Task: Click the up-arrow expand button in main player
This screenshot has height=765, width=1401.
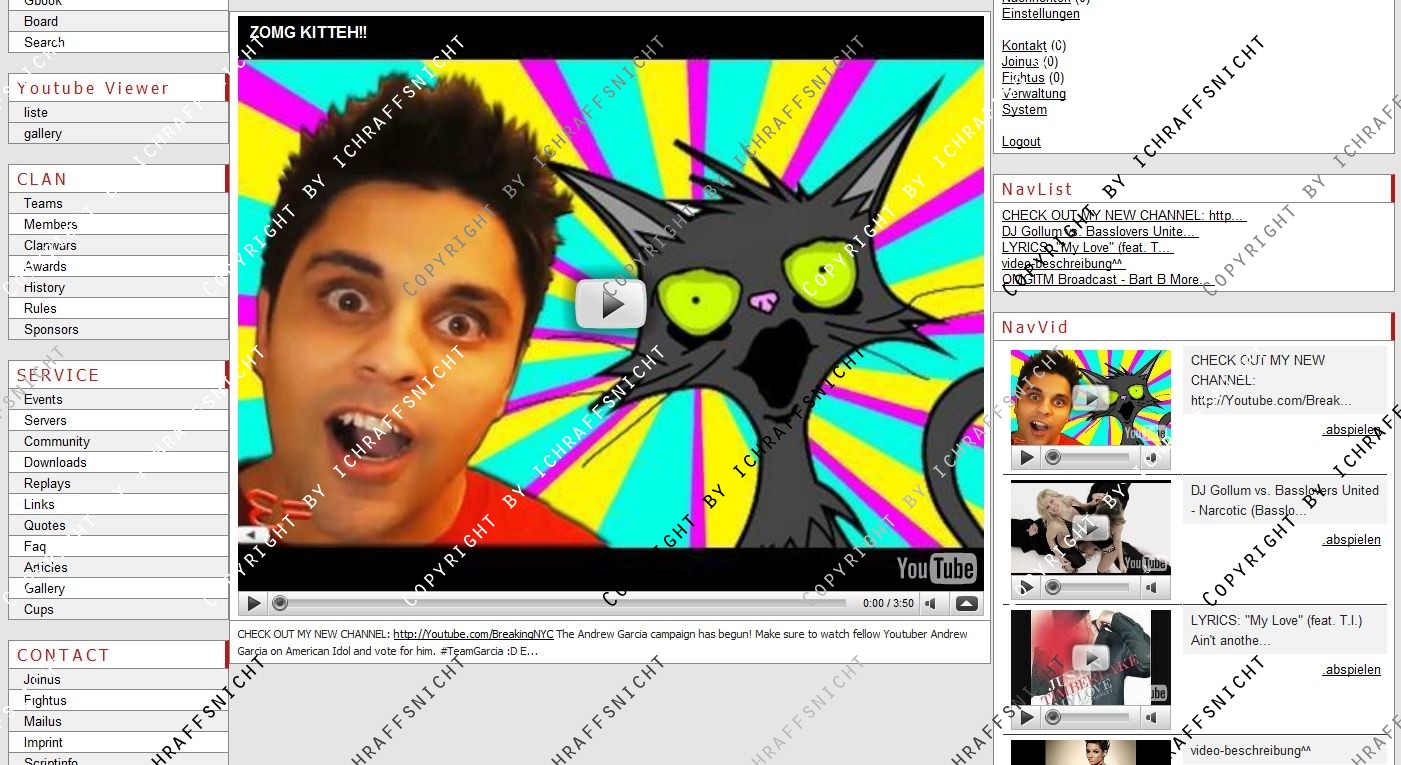Action: point(966,603)
